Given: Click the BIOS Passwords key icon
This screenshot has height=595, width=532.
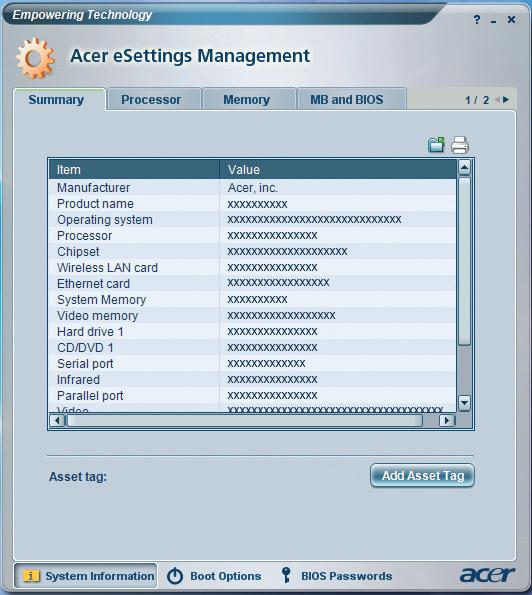Looking at the screenshot, I should (286, 575).
